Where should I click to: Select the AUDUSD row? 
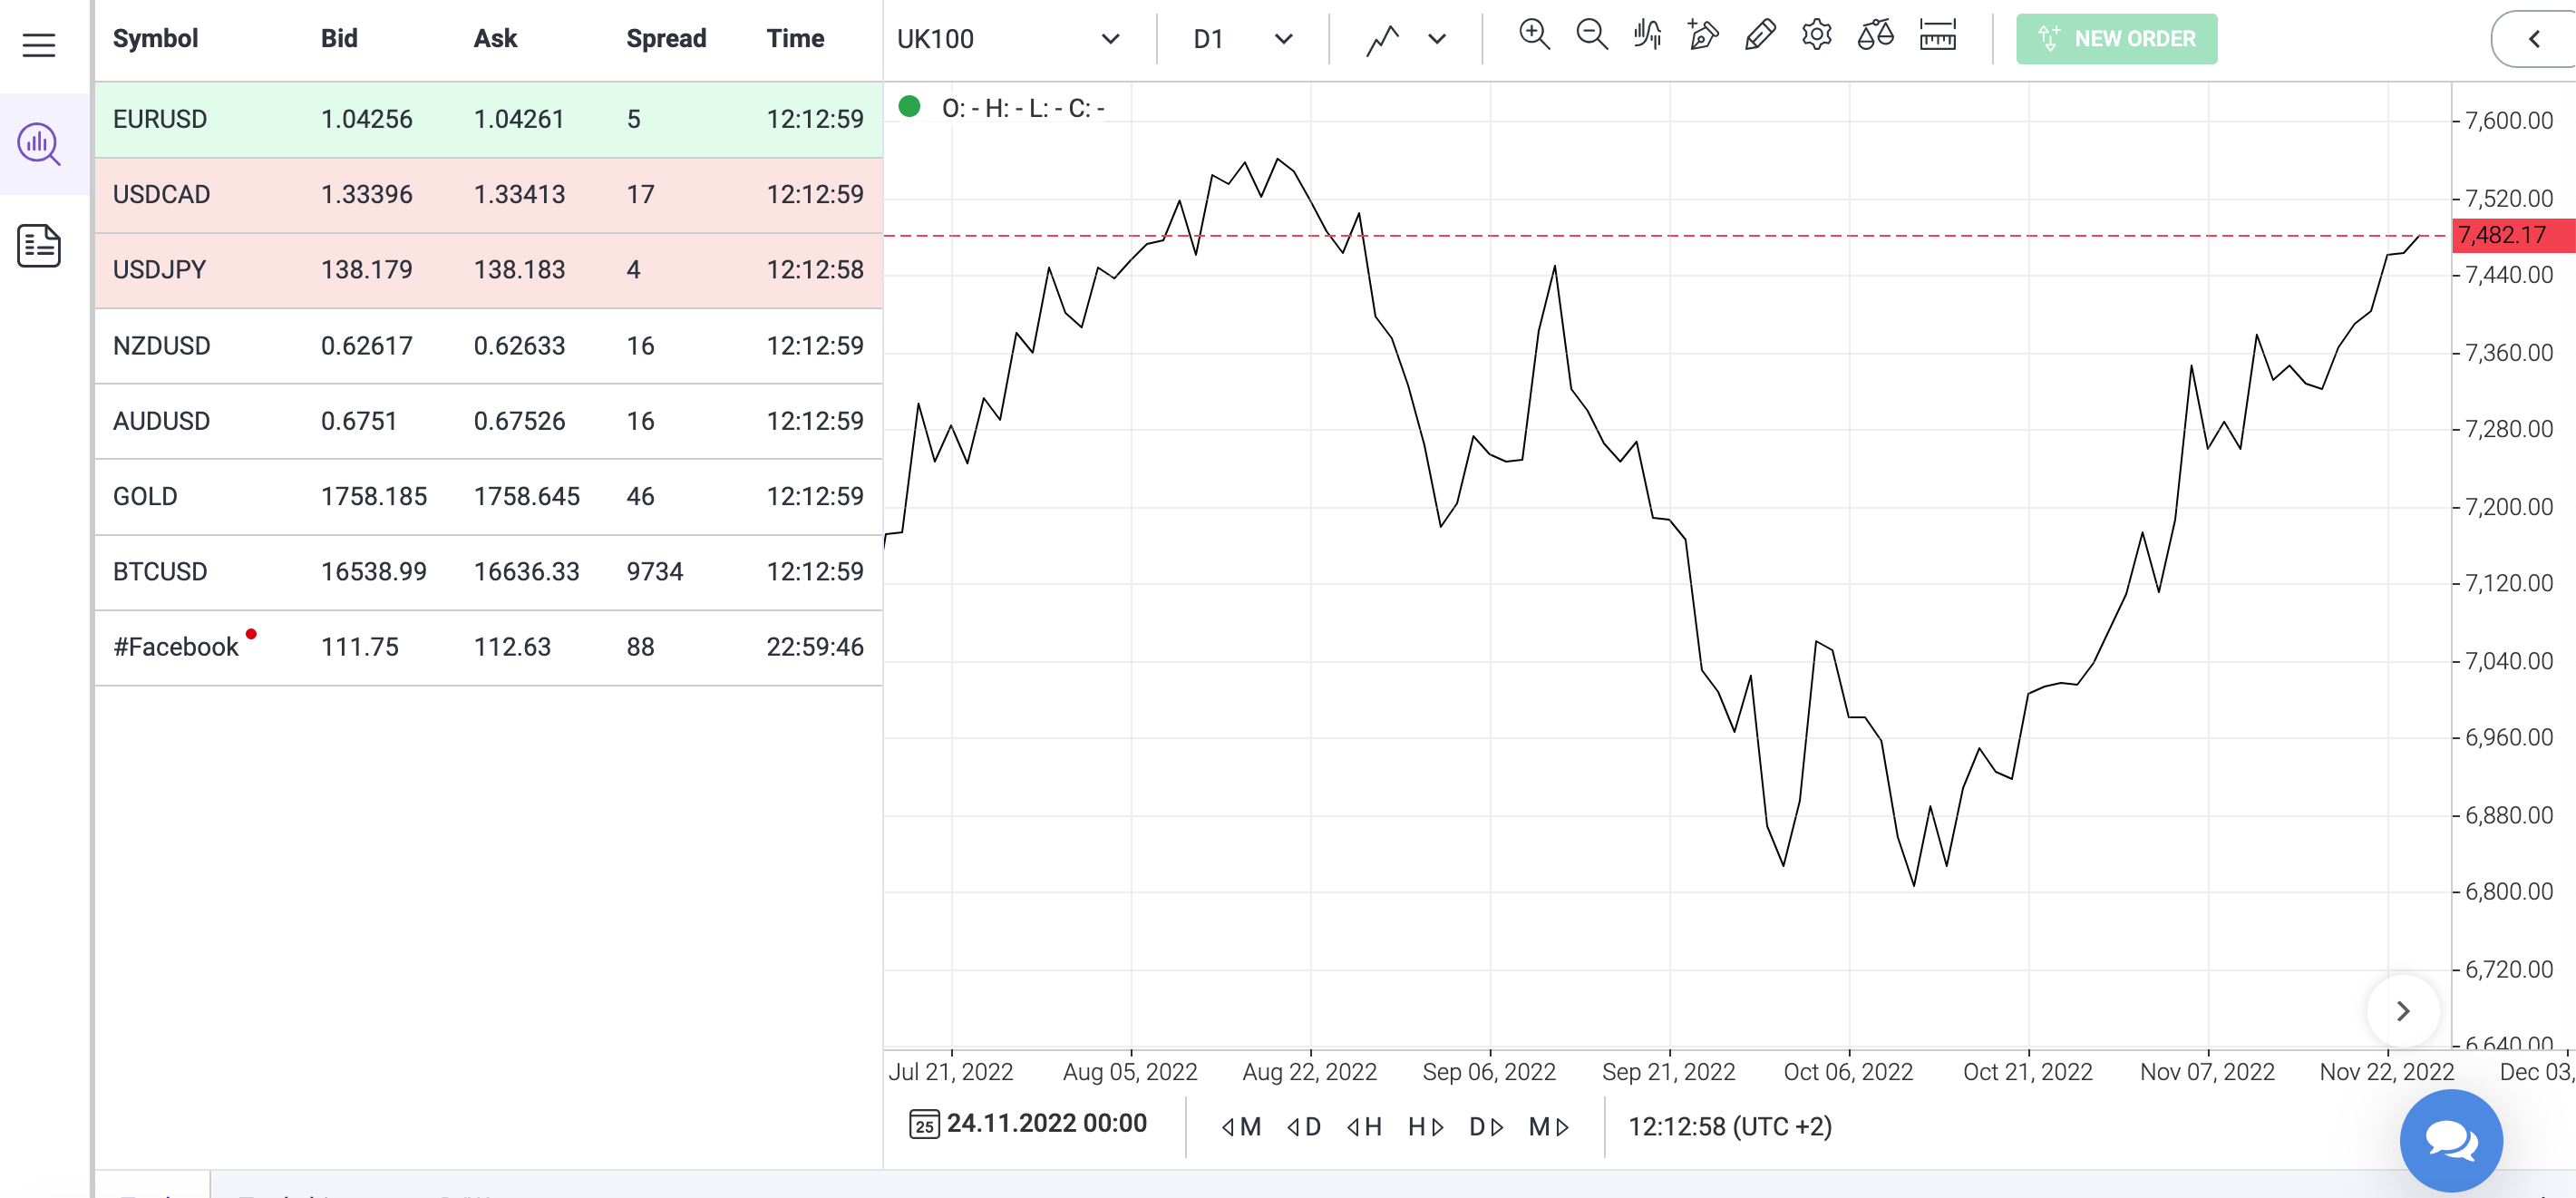coord(488,421)
